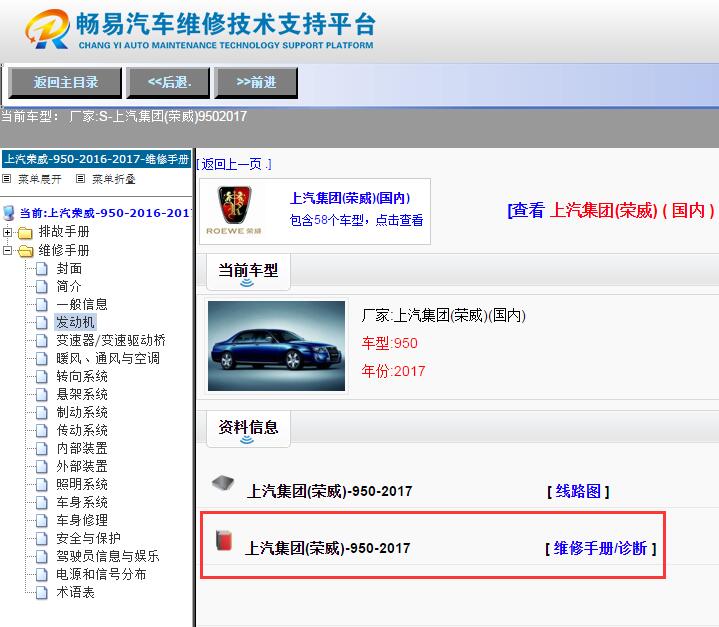Click the page icon next to 术语表

coord(42,593)
